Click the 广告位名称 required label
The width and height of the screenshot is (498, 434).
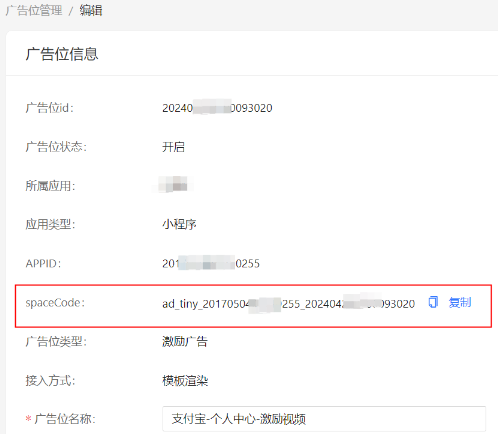point(61,419)
